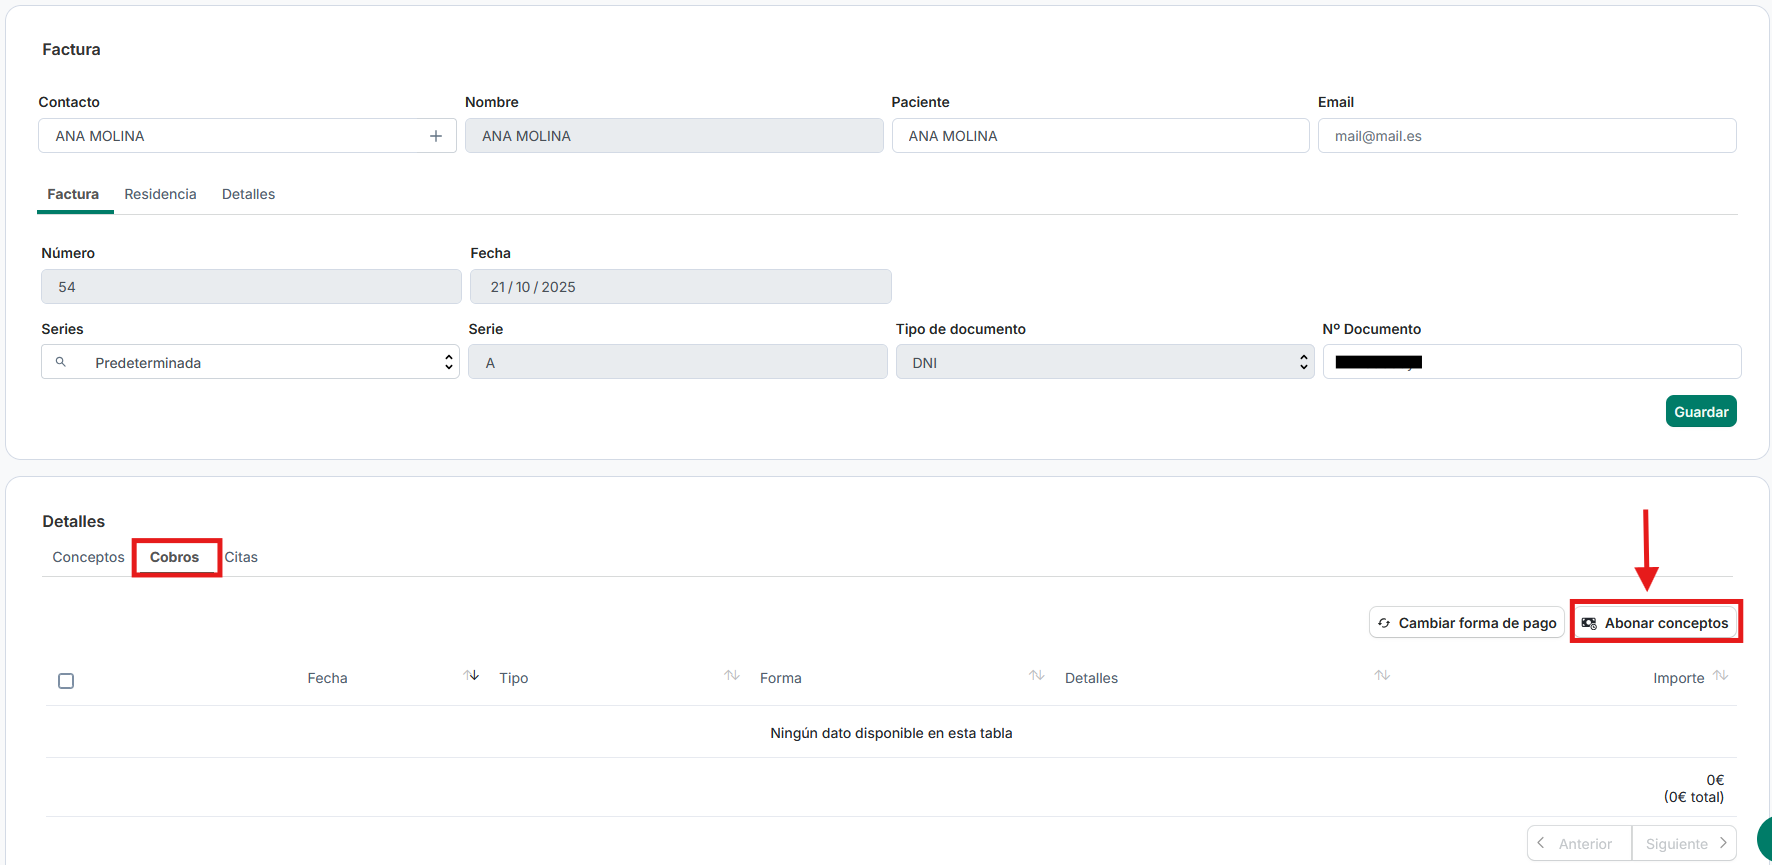Open the Series Predeterminada dropdown
Image resolution: width=1772 pixels, height=865 pixels.
(x=250, y=362)
